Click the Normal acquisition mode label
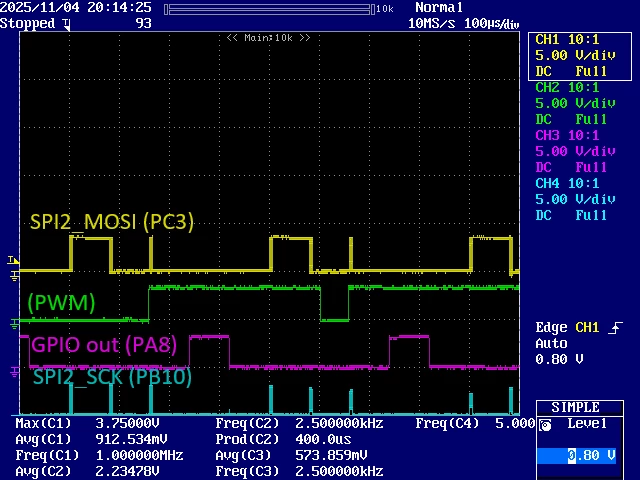640x480 pixels. (439, 7)
